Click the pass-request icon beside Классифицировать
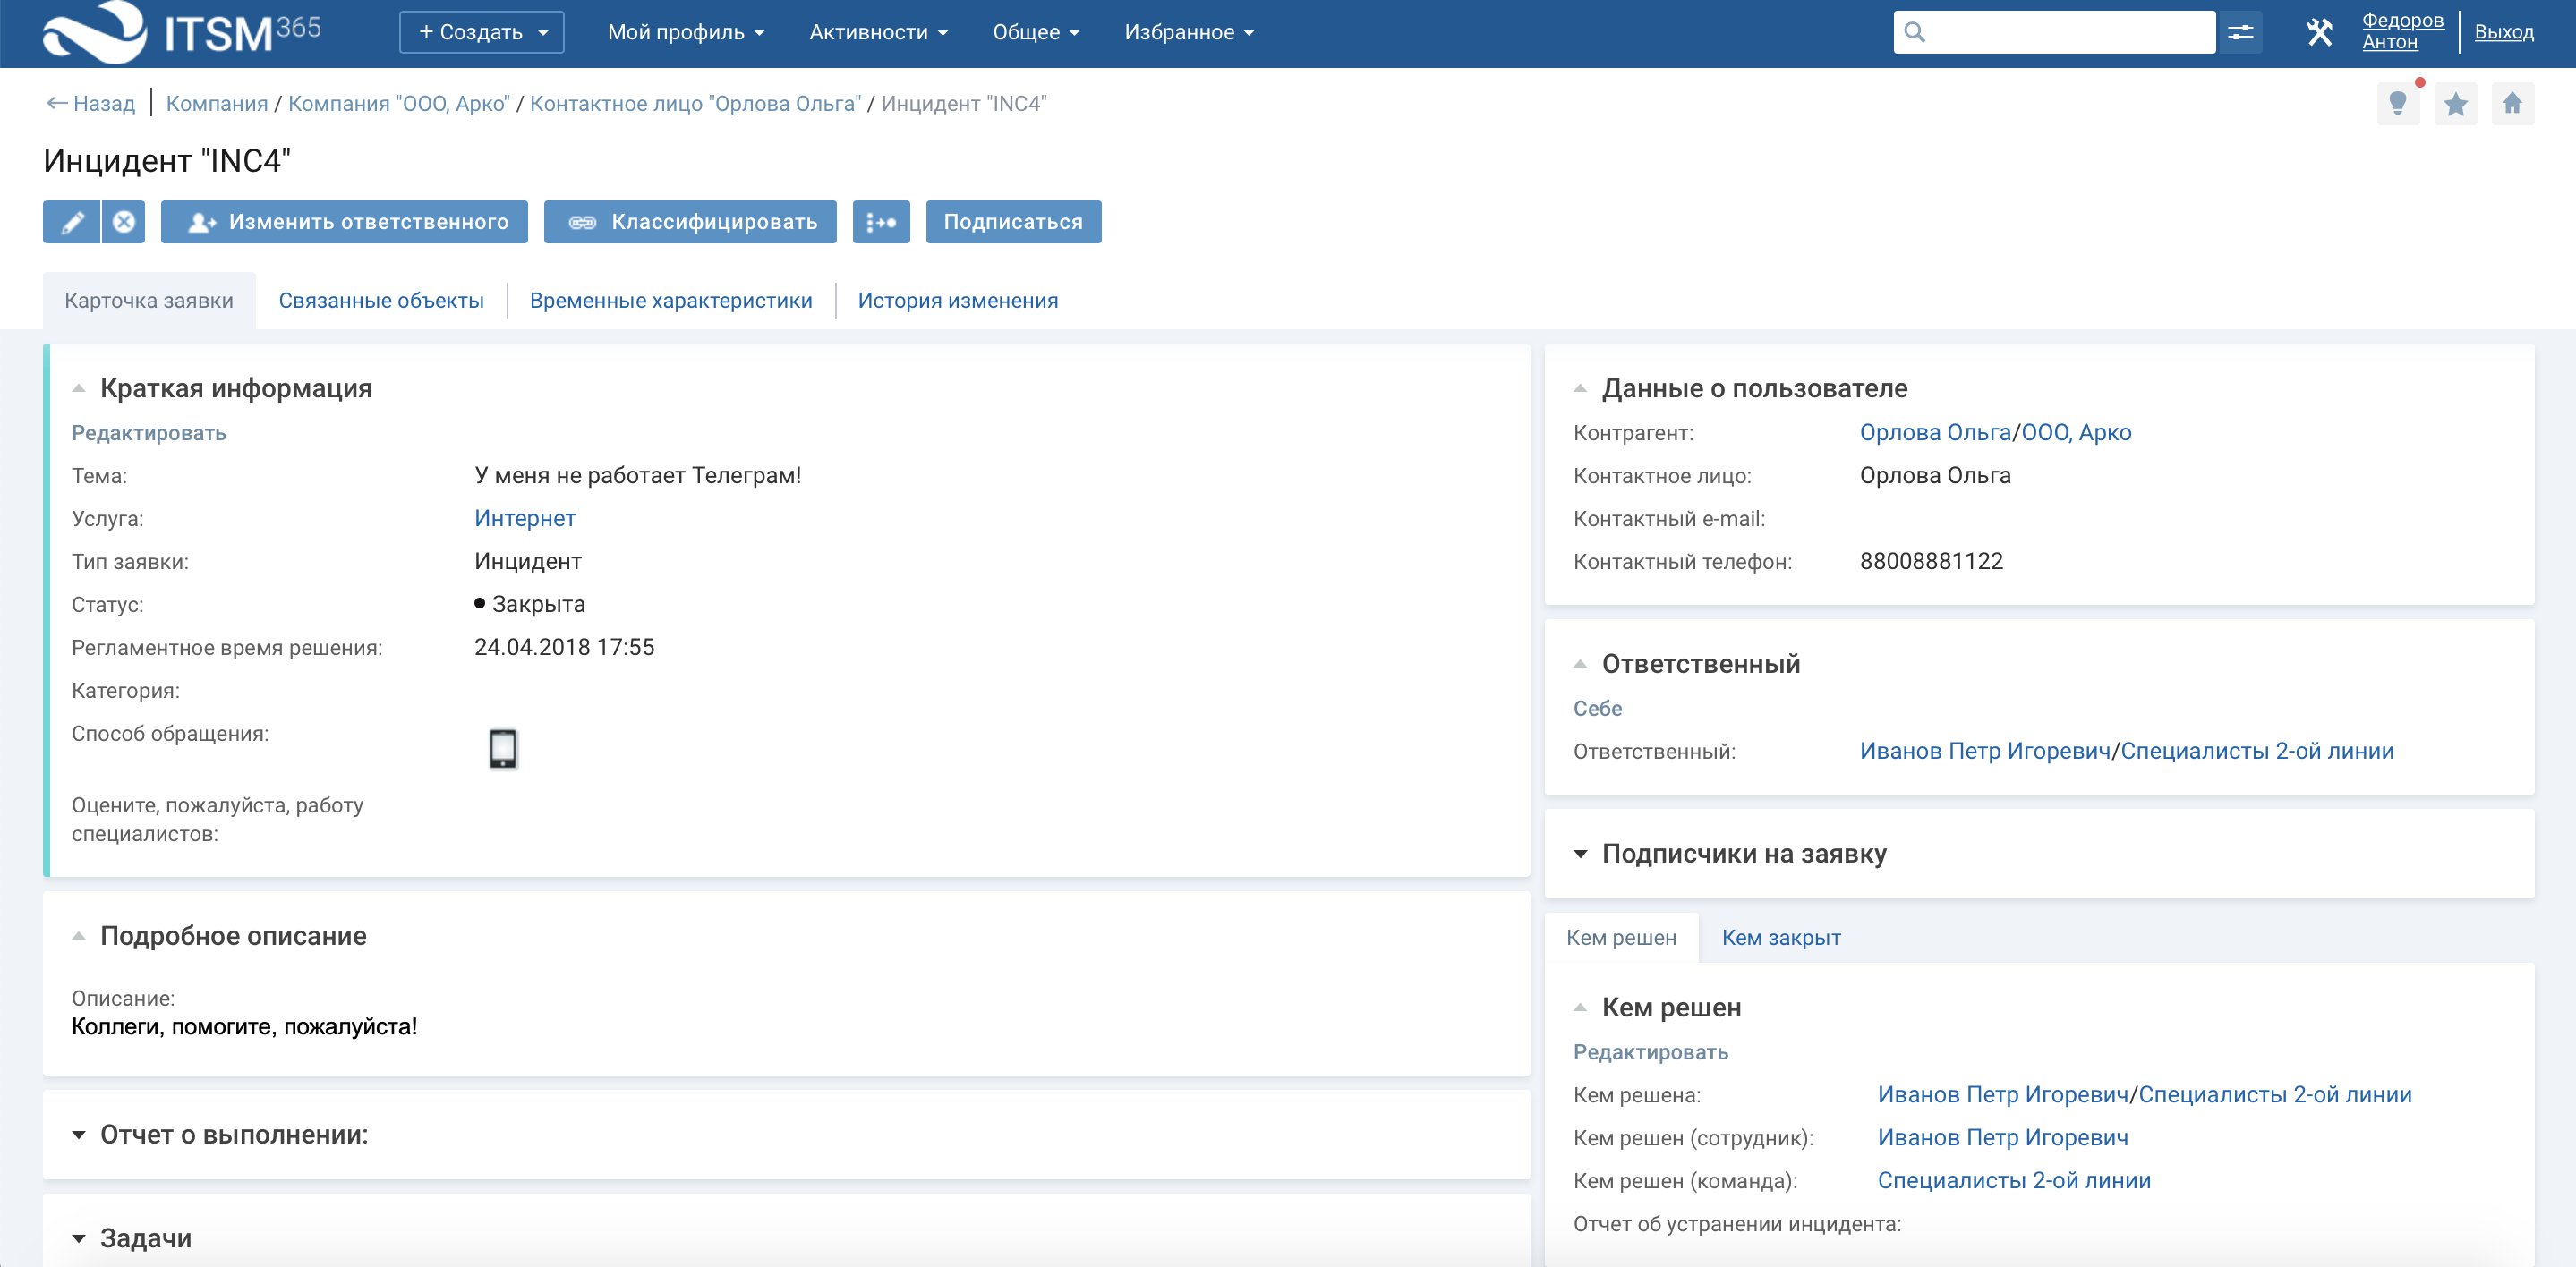The height and width of the screenshot is (1267, 2576). pos(880,222)
